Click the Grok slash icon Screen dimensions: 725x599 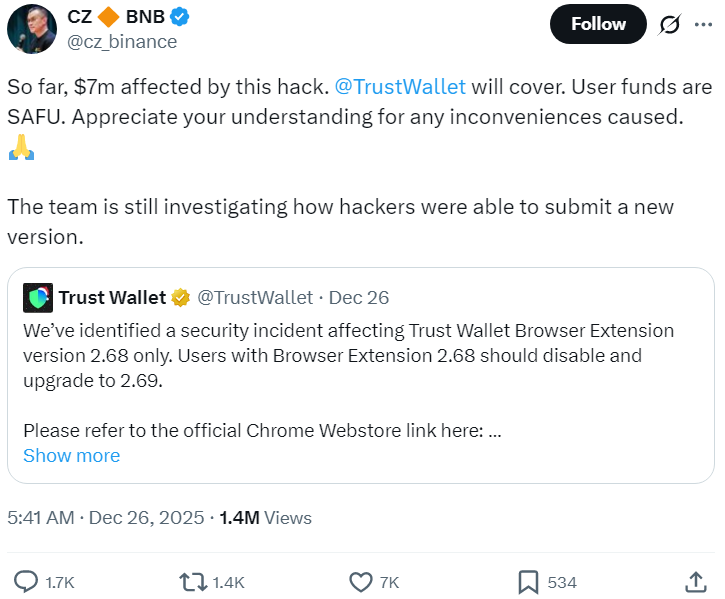670,24
